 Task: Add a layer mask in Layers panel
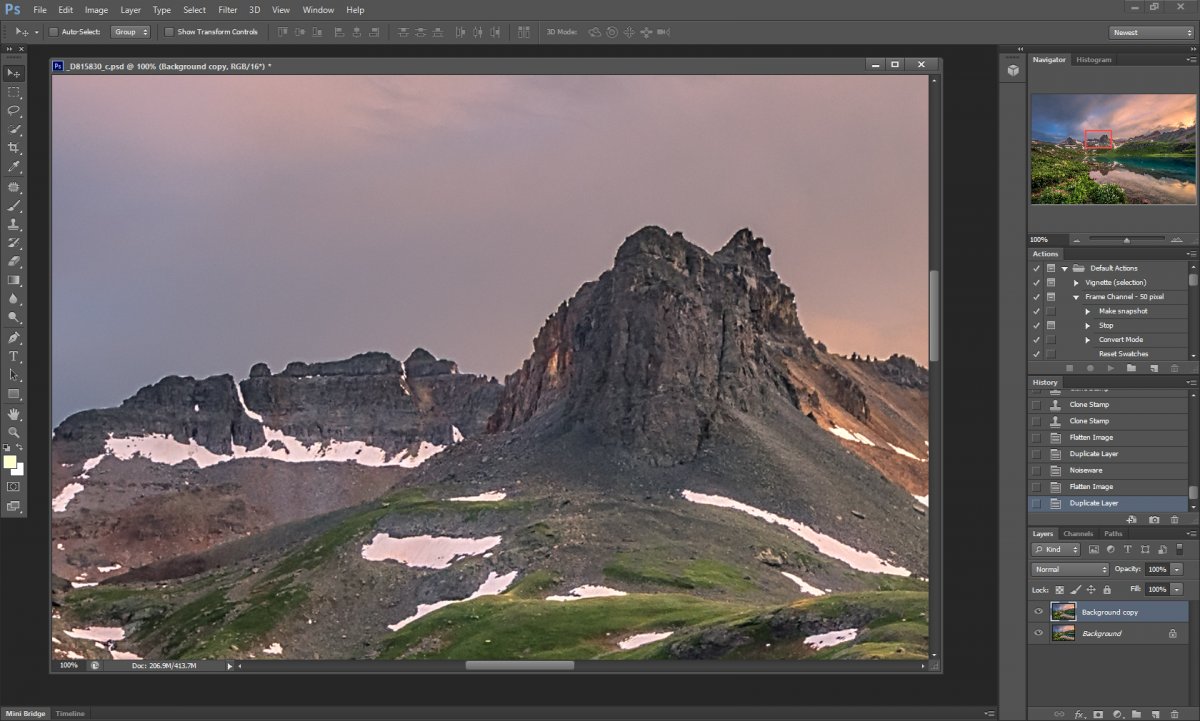tap(1098, 715)
